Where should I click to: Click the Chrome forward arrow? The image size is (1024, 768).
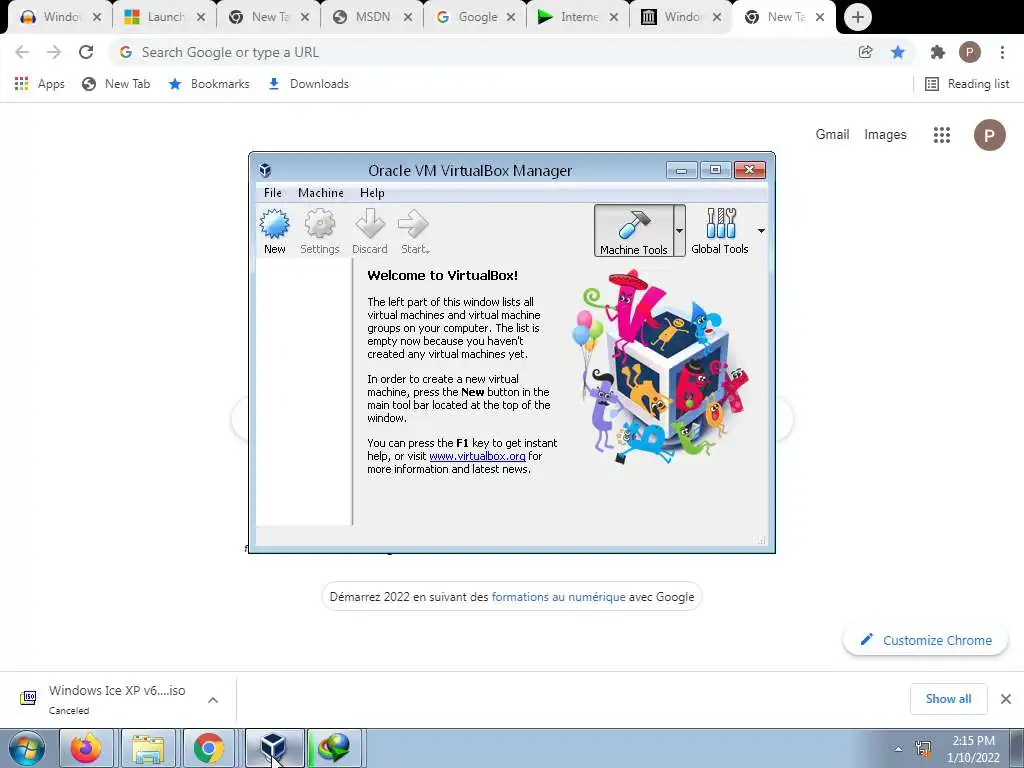click(54, 52)
